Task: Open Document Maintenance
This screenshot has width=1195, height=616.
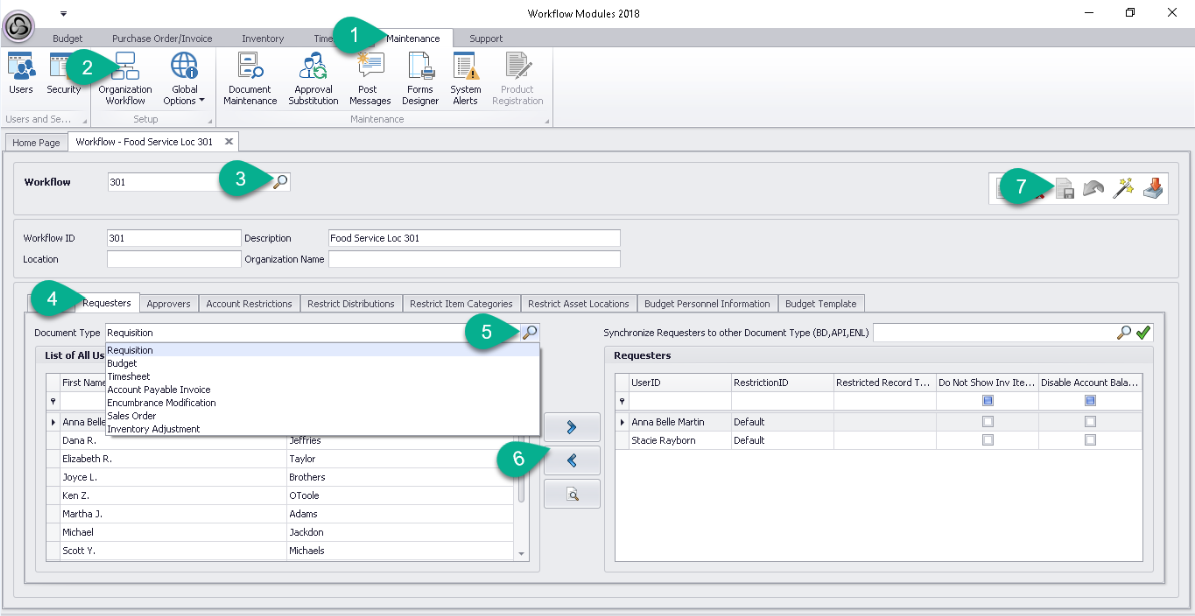Action: pyautogui.click(x=250, y=79)
